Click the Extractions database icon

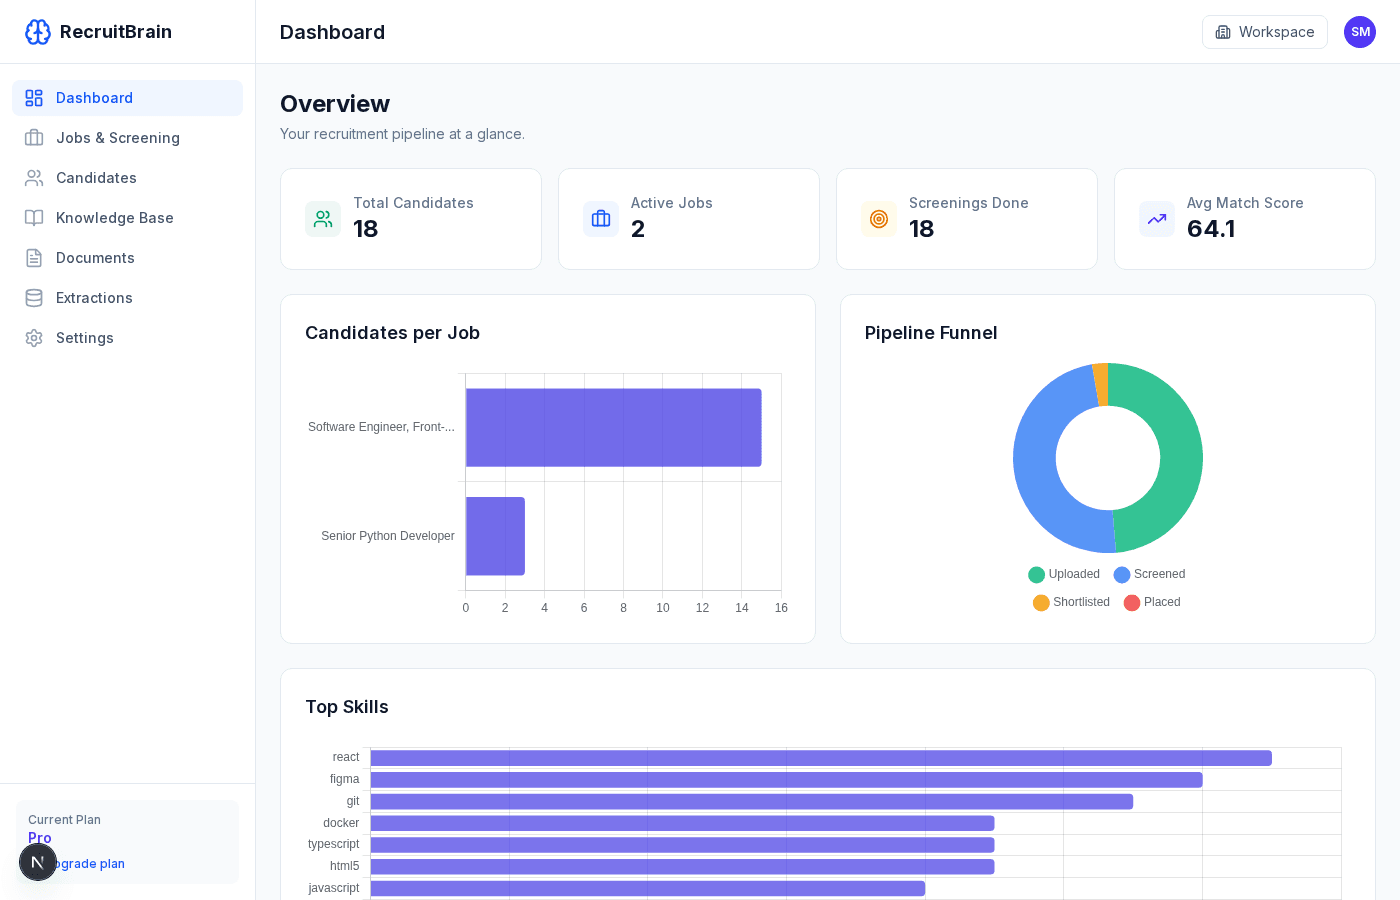pos(33,298)
